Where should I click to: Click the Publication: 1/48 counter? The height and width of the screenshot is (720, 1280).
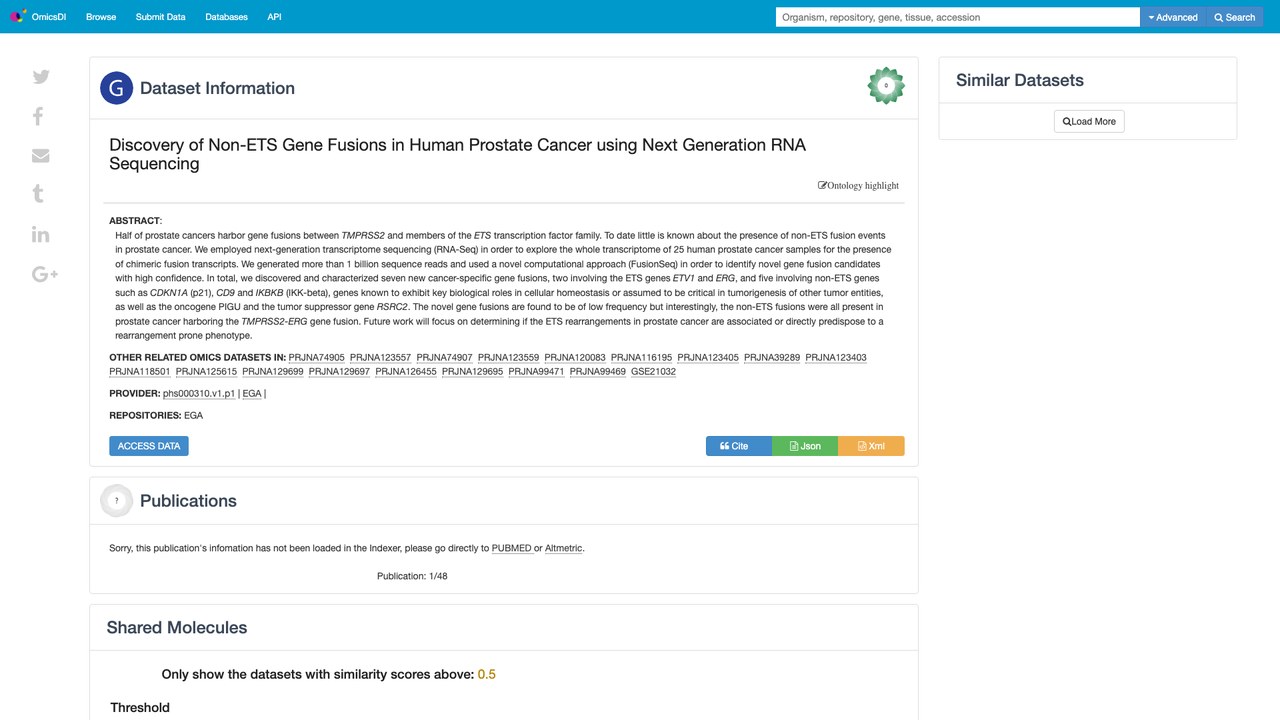point(412,576)
